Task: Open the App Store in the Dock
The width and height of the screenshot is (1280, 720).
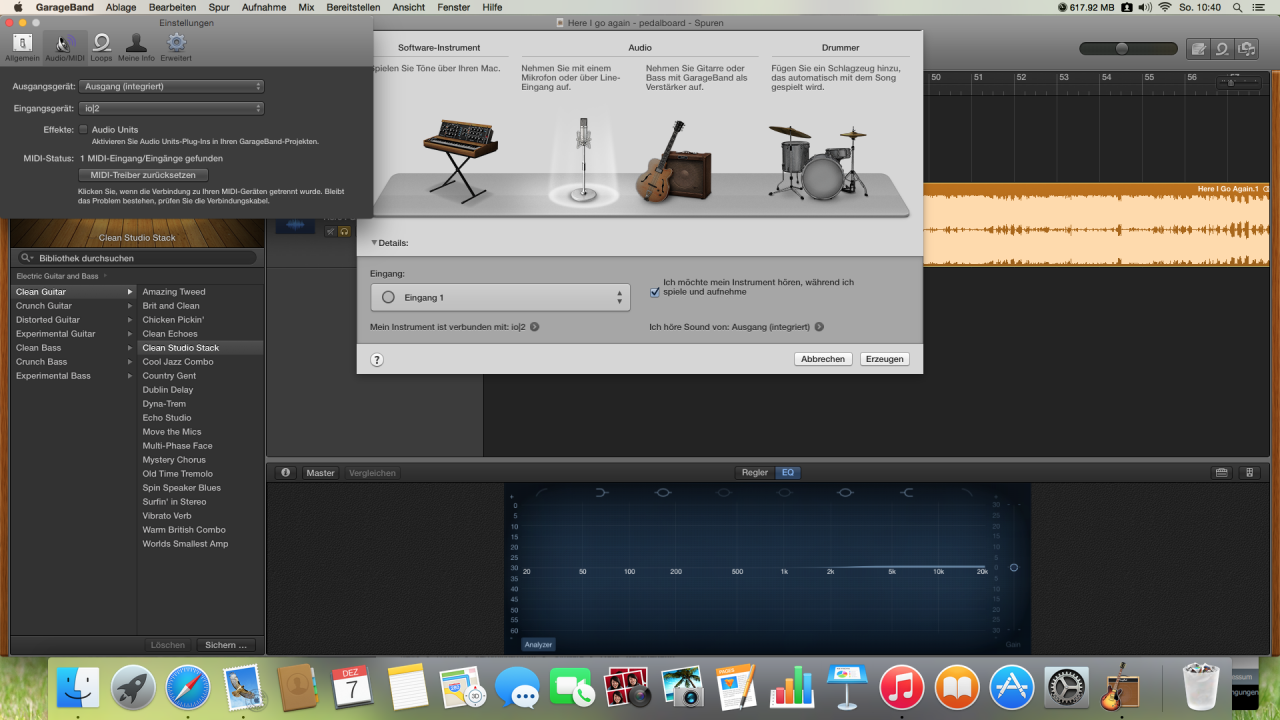Action: coord(1012,687)
